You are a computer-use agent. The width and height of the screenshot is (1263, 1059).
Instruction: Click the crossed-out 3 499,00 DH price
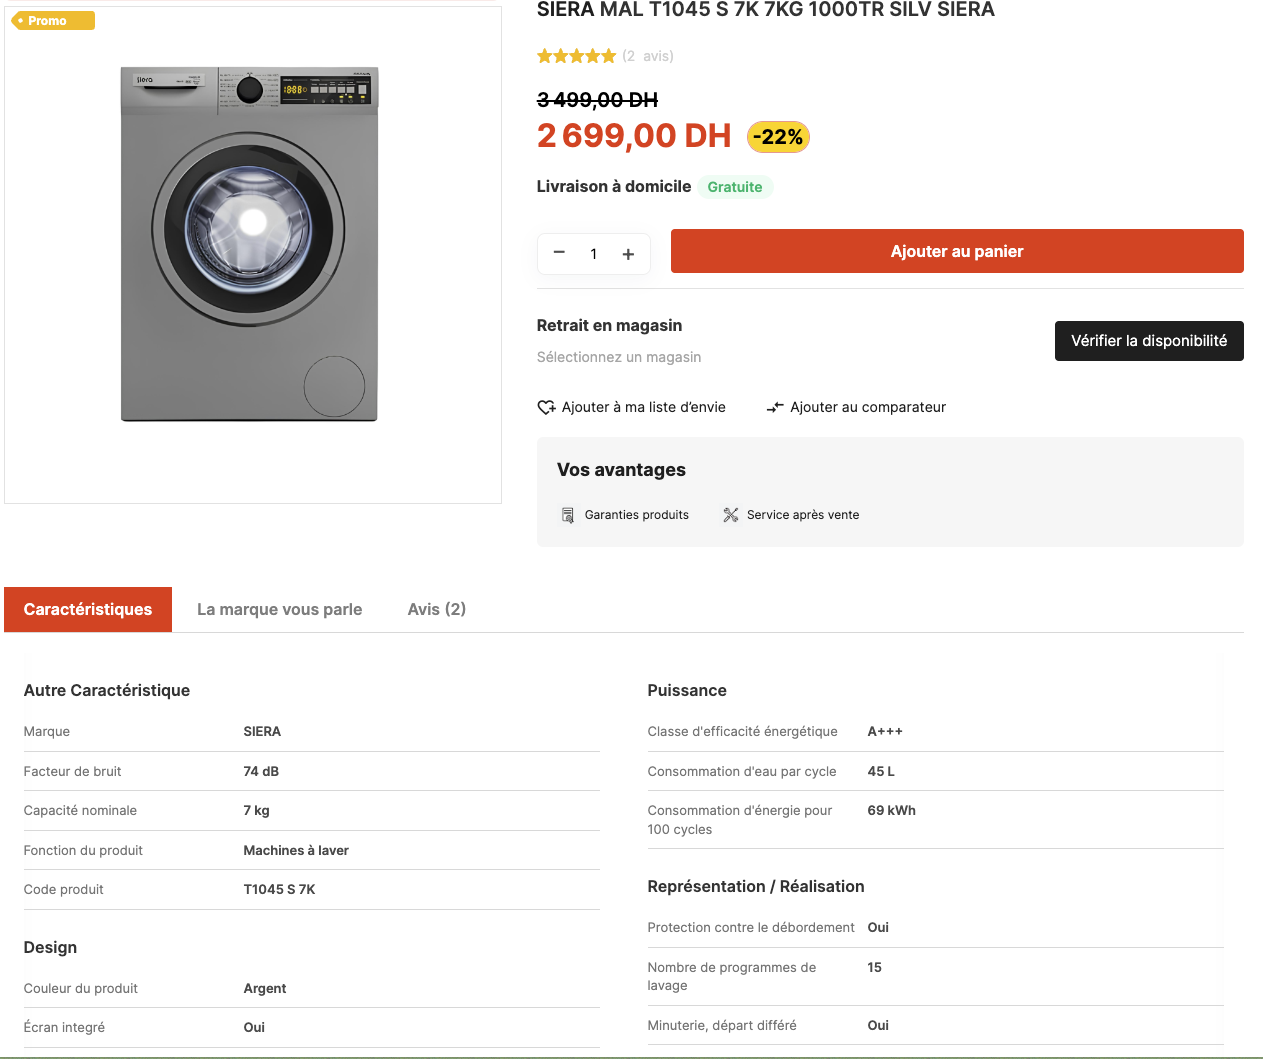coord(597,100)
